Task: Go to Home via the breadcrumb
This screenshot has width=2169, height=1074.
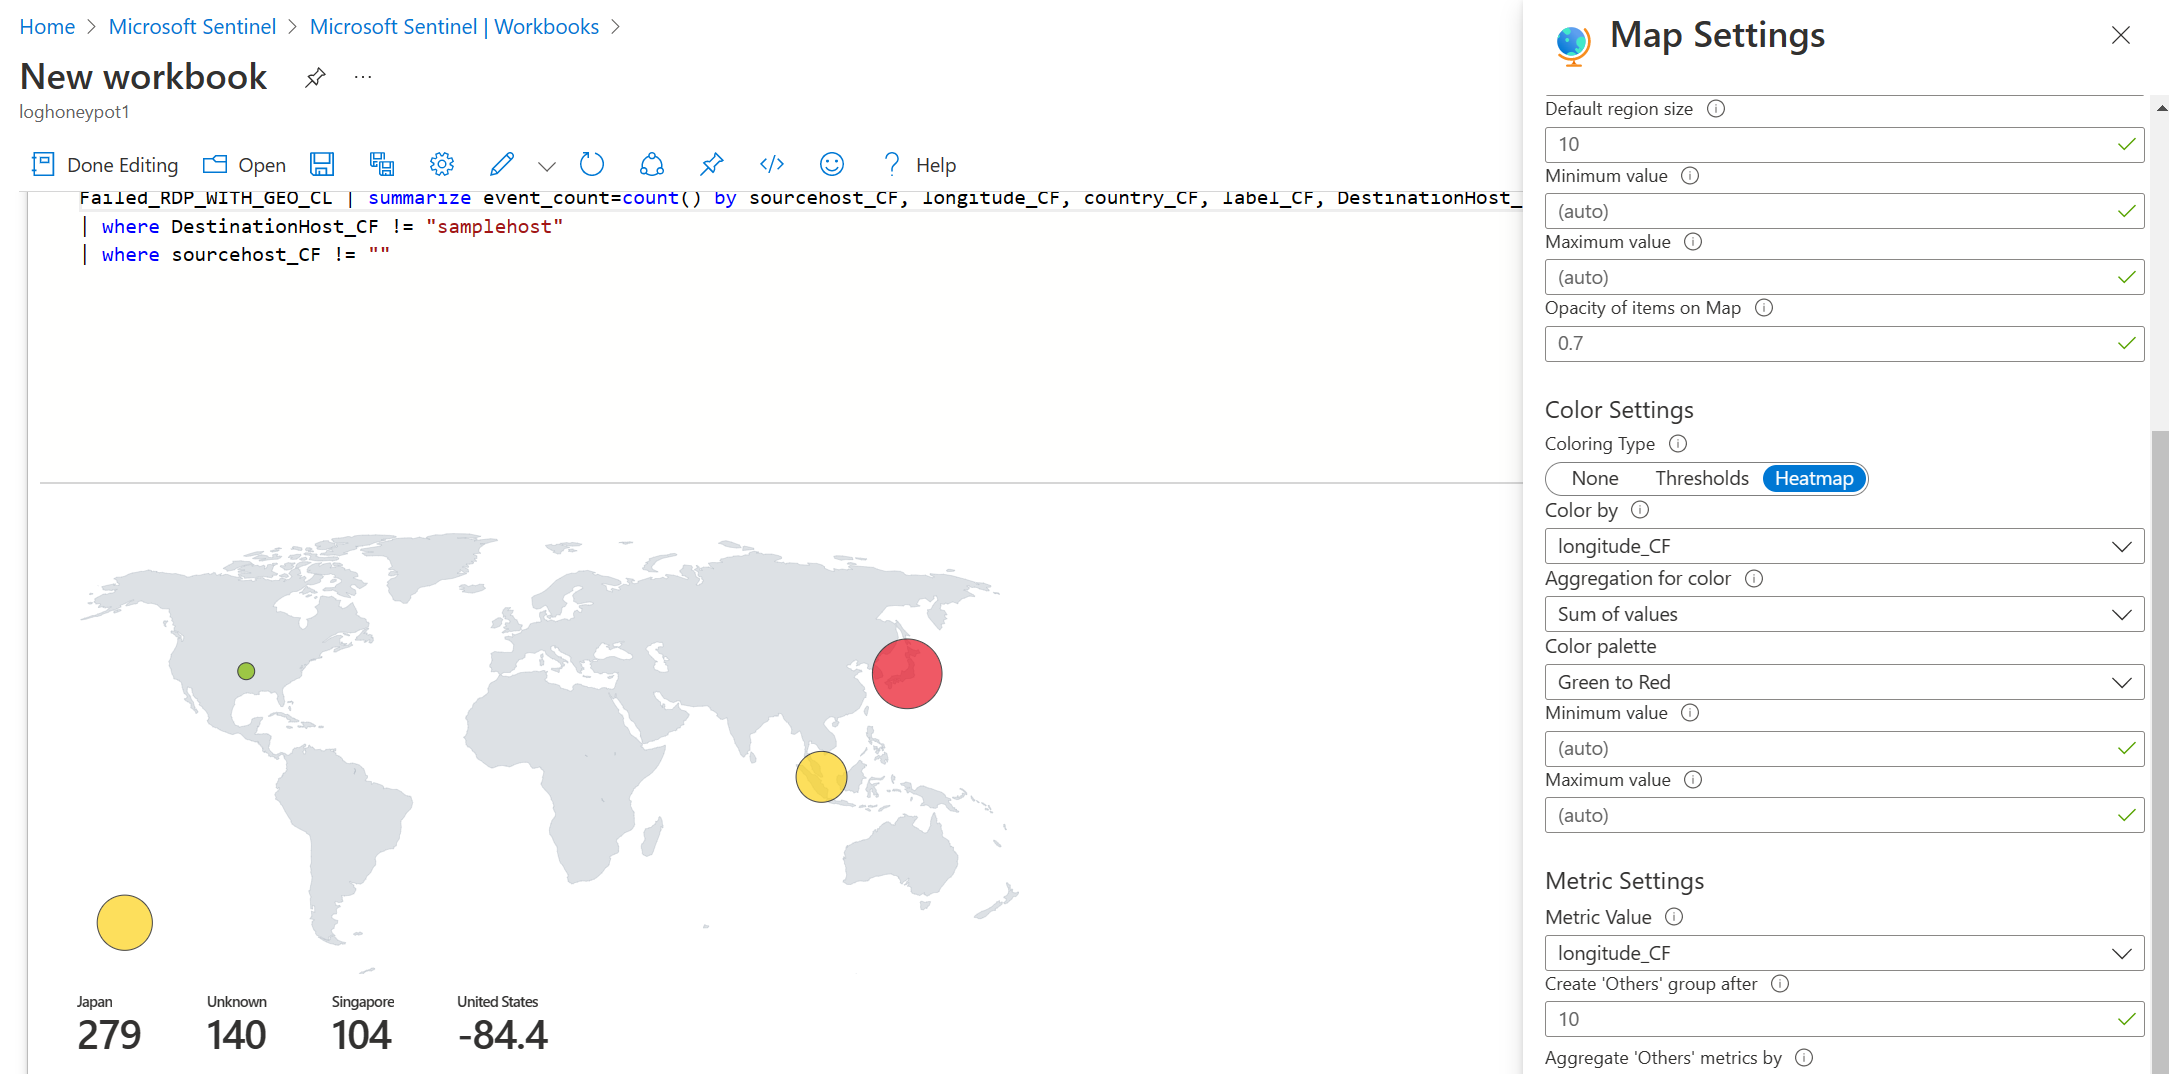Action: (47, 26)
